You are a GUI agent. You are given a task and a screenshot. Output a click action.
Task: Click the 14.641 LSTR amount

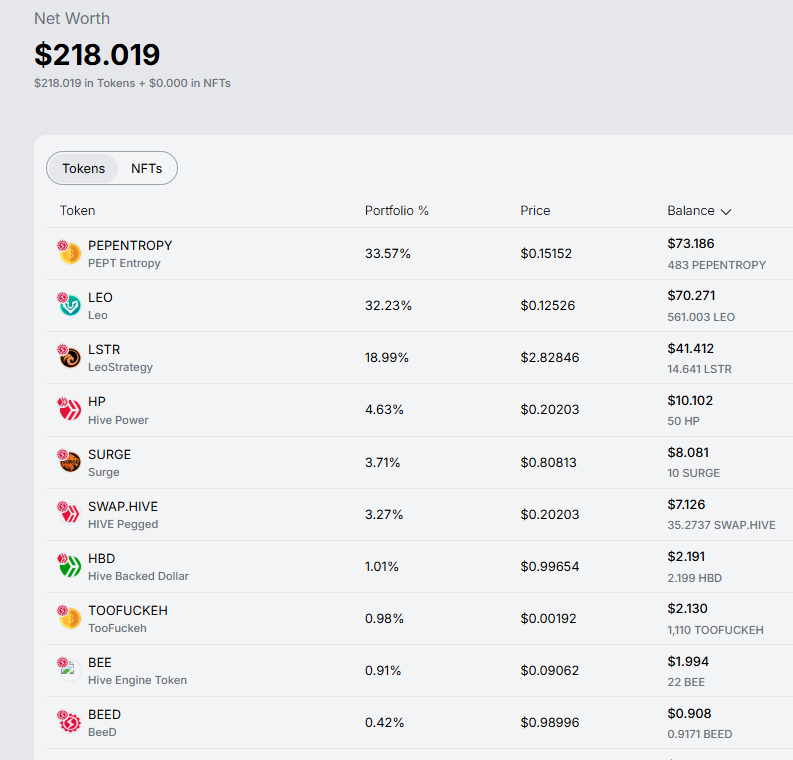point(699,370)
